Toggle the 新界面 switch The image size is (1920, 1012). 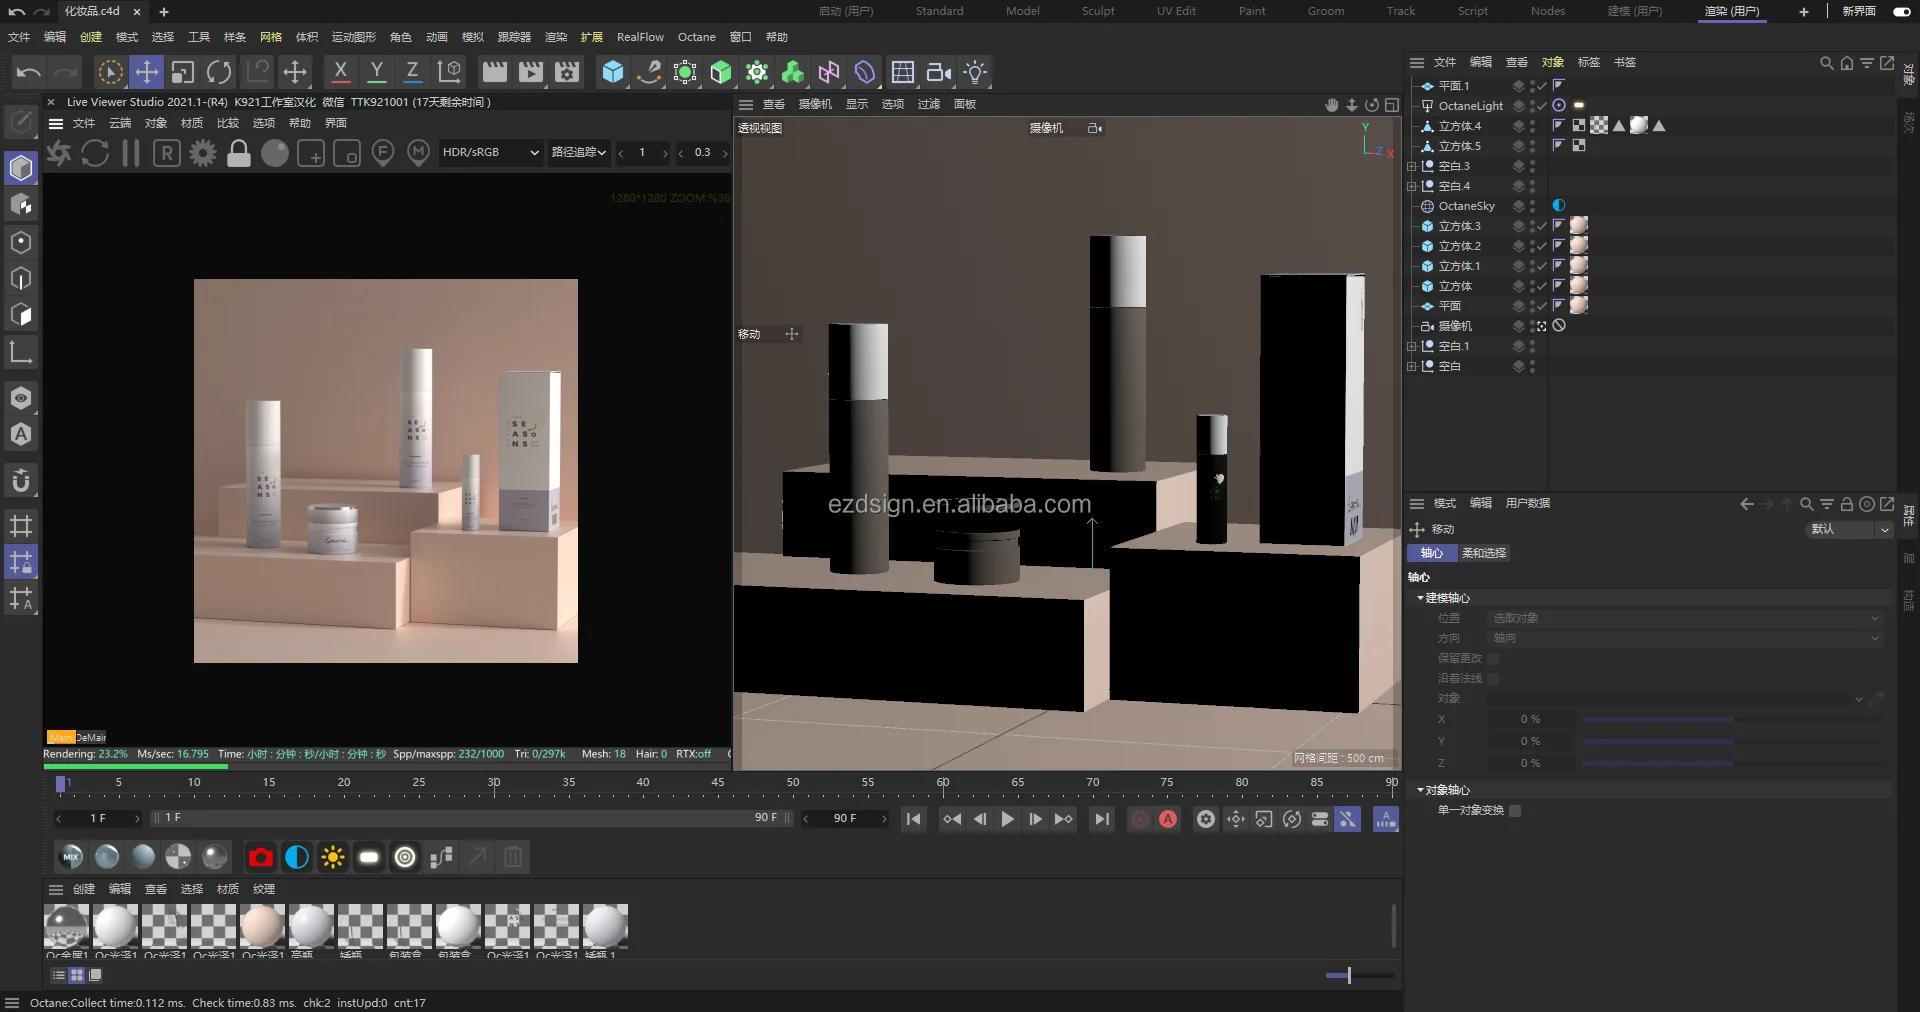pos(1902,12)
